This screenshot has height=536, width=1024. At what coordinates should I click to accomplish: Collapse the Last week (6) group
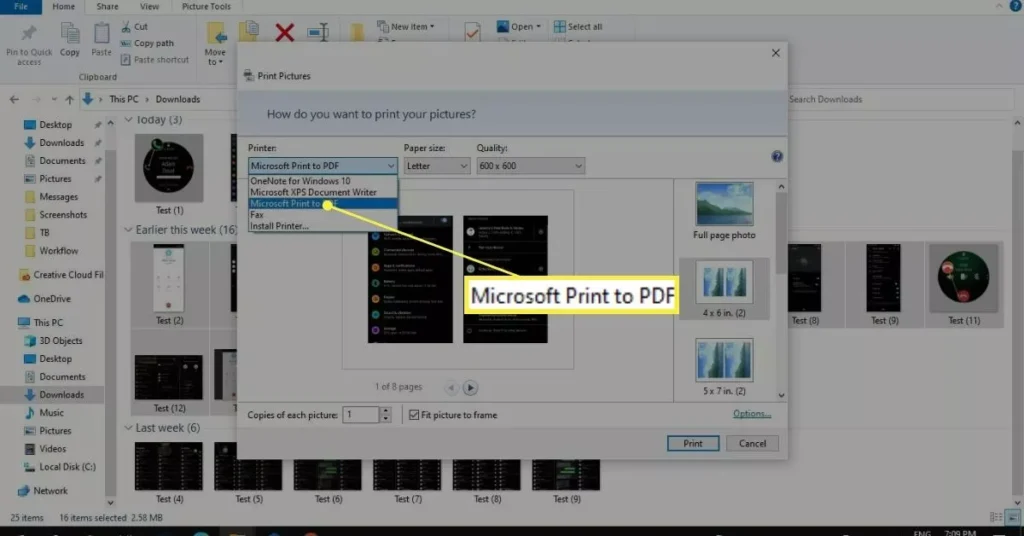coord(129,428)
